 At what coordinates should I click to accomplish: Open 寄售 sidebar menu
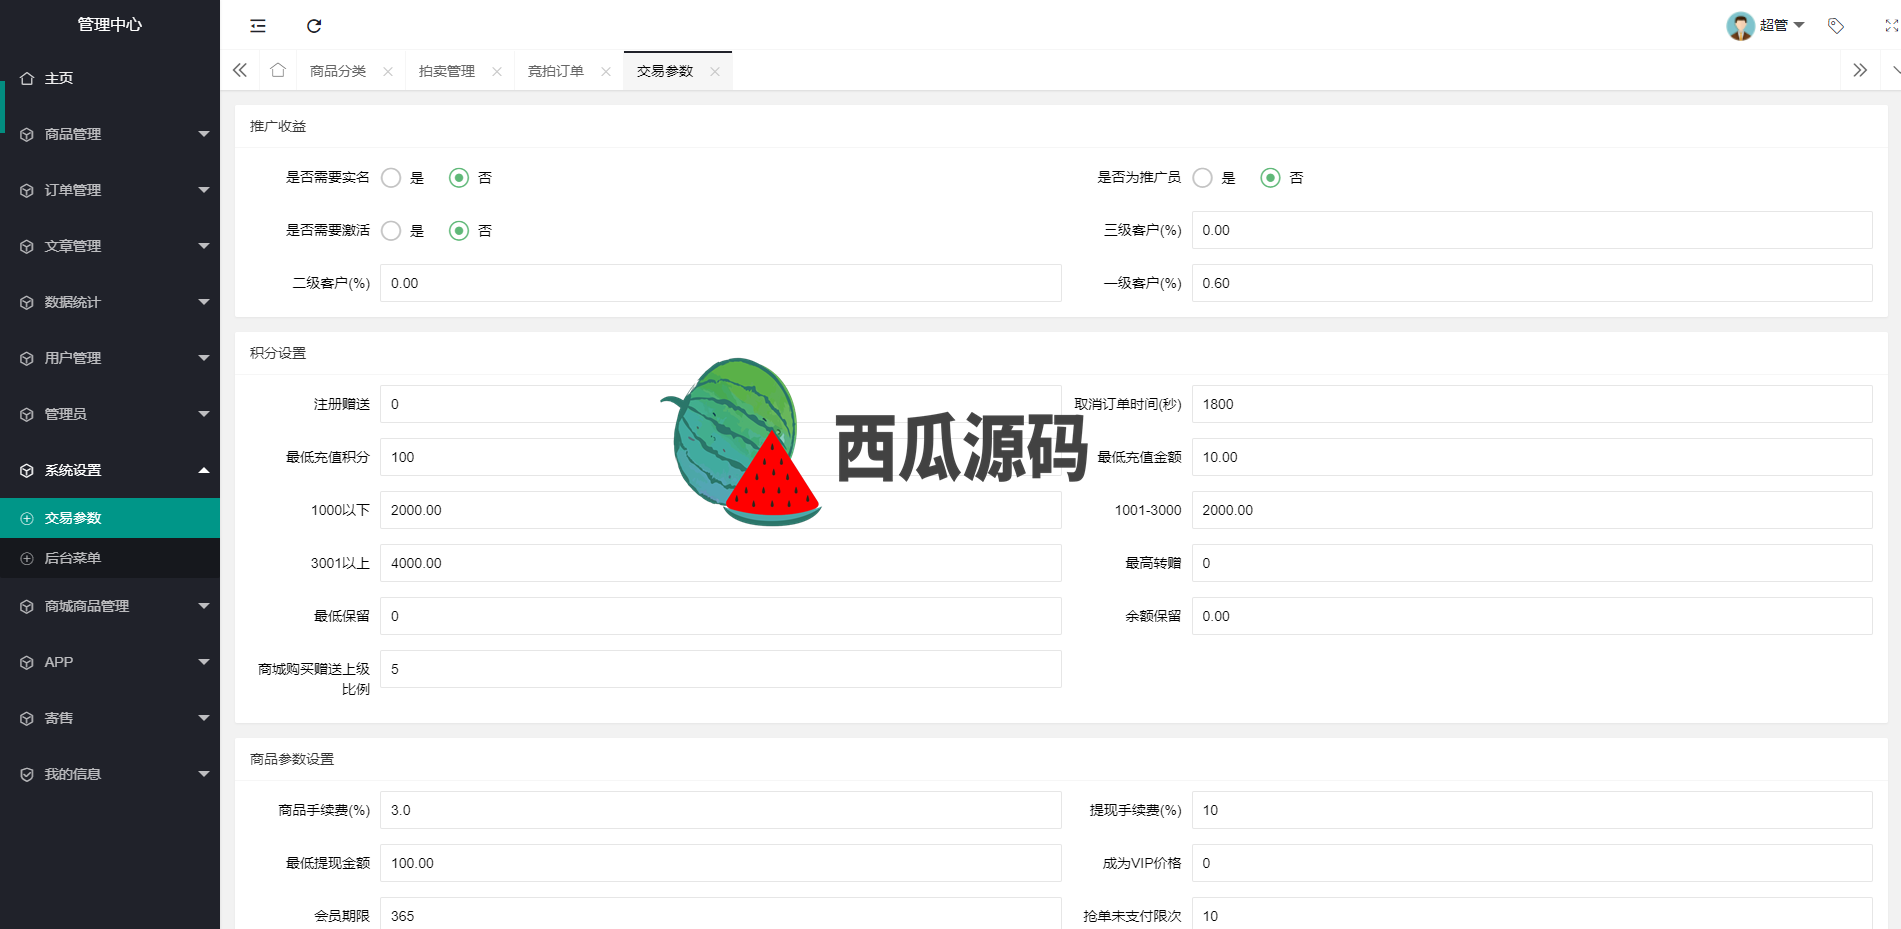(x=110, y=718)
